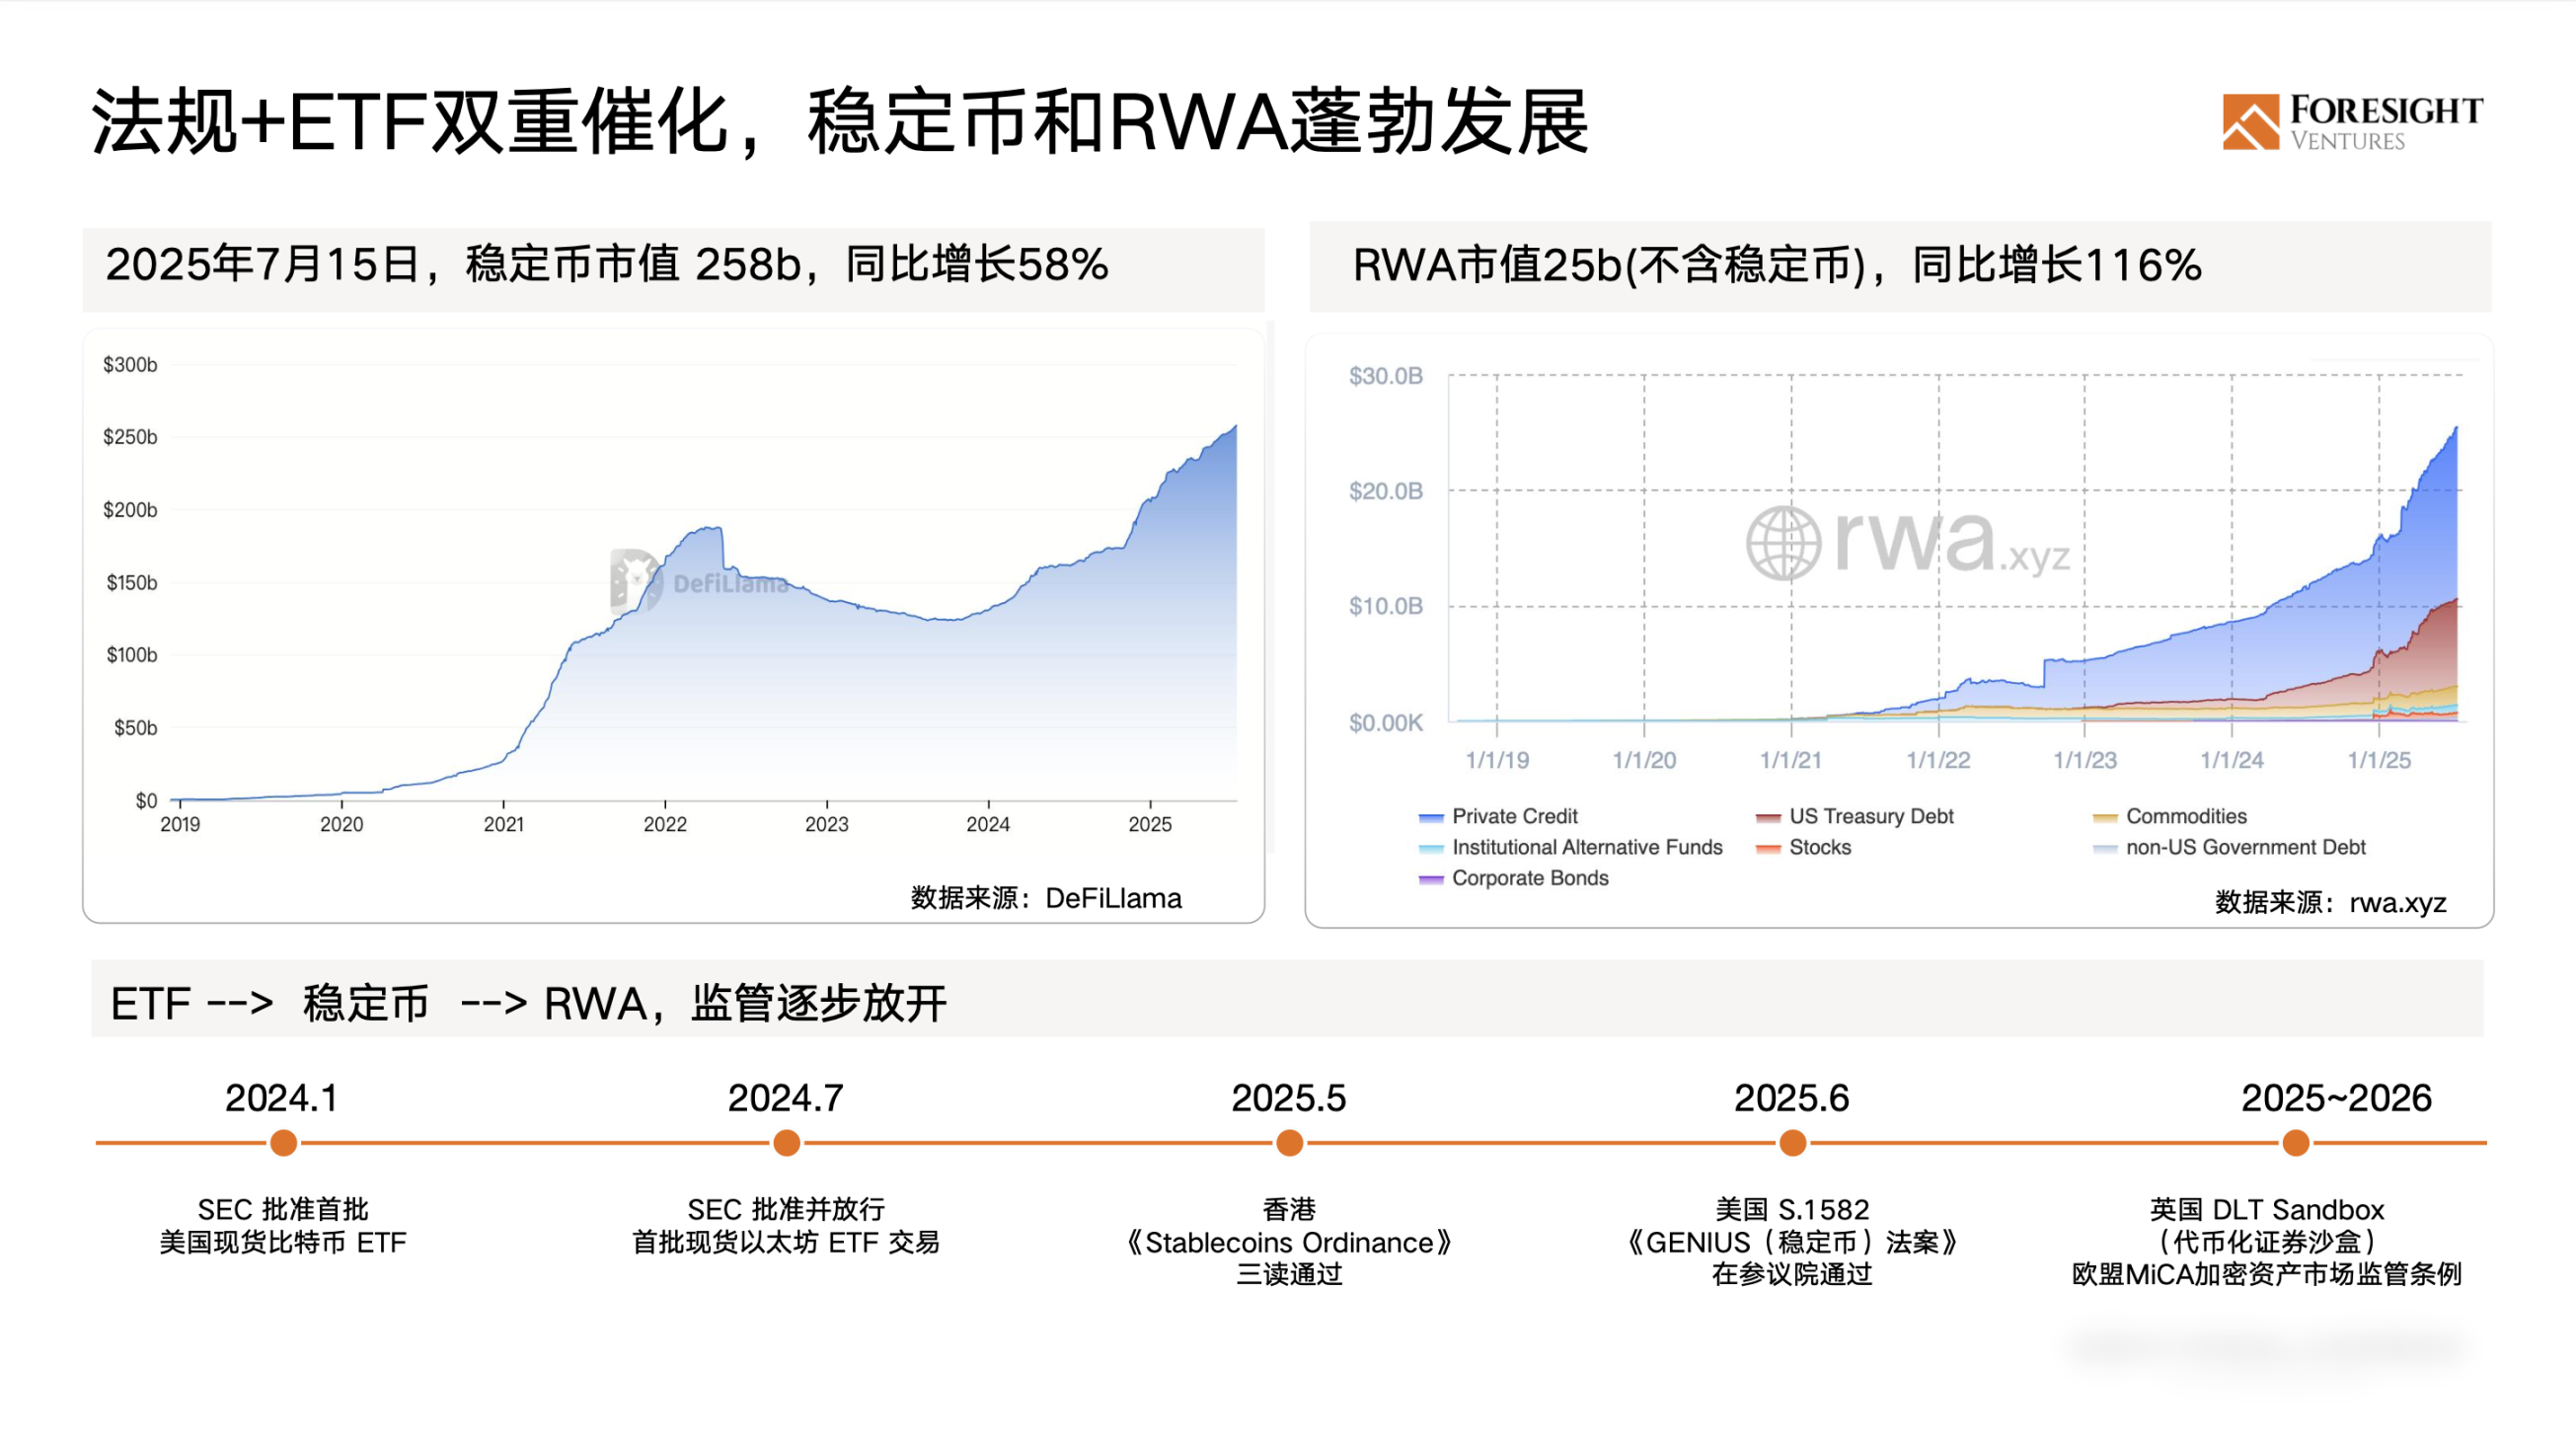Click the ETF --> 稳定币 --> RWA heading

[528, 1003]
